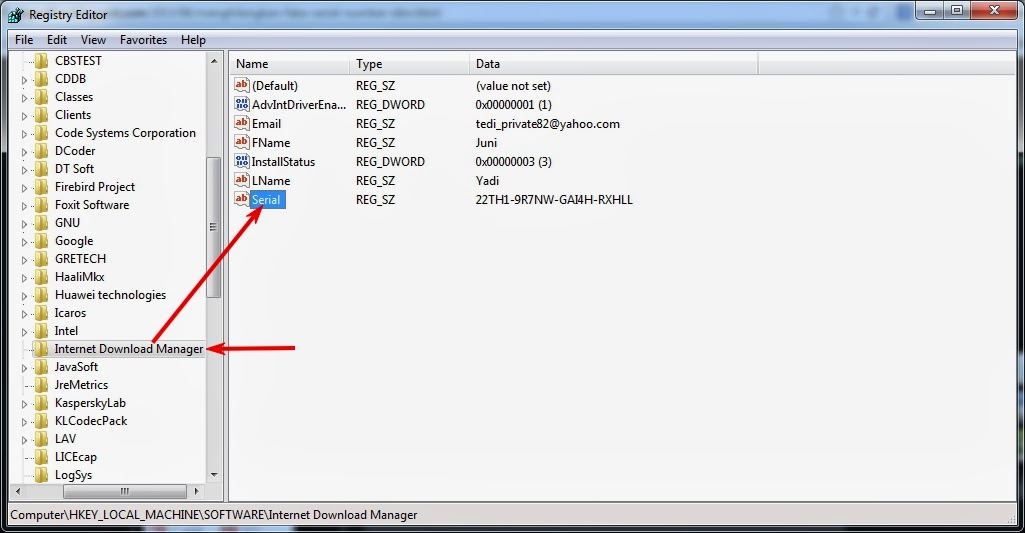Click the Google folder icon
This screenshot has width=1025, height=533.
click(41, 241)
